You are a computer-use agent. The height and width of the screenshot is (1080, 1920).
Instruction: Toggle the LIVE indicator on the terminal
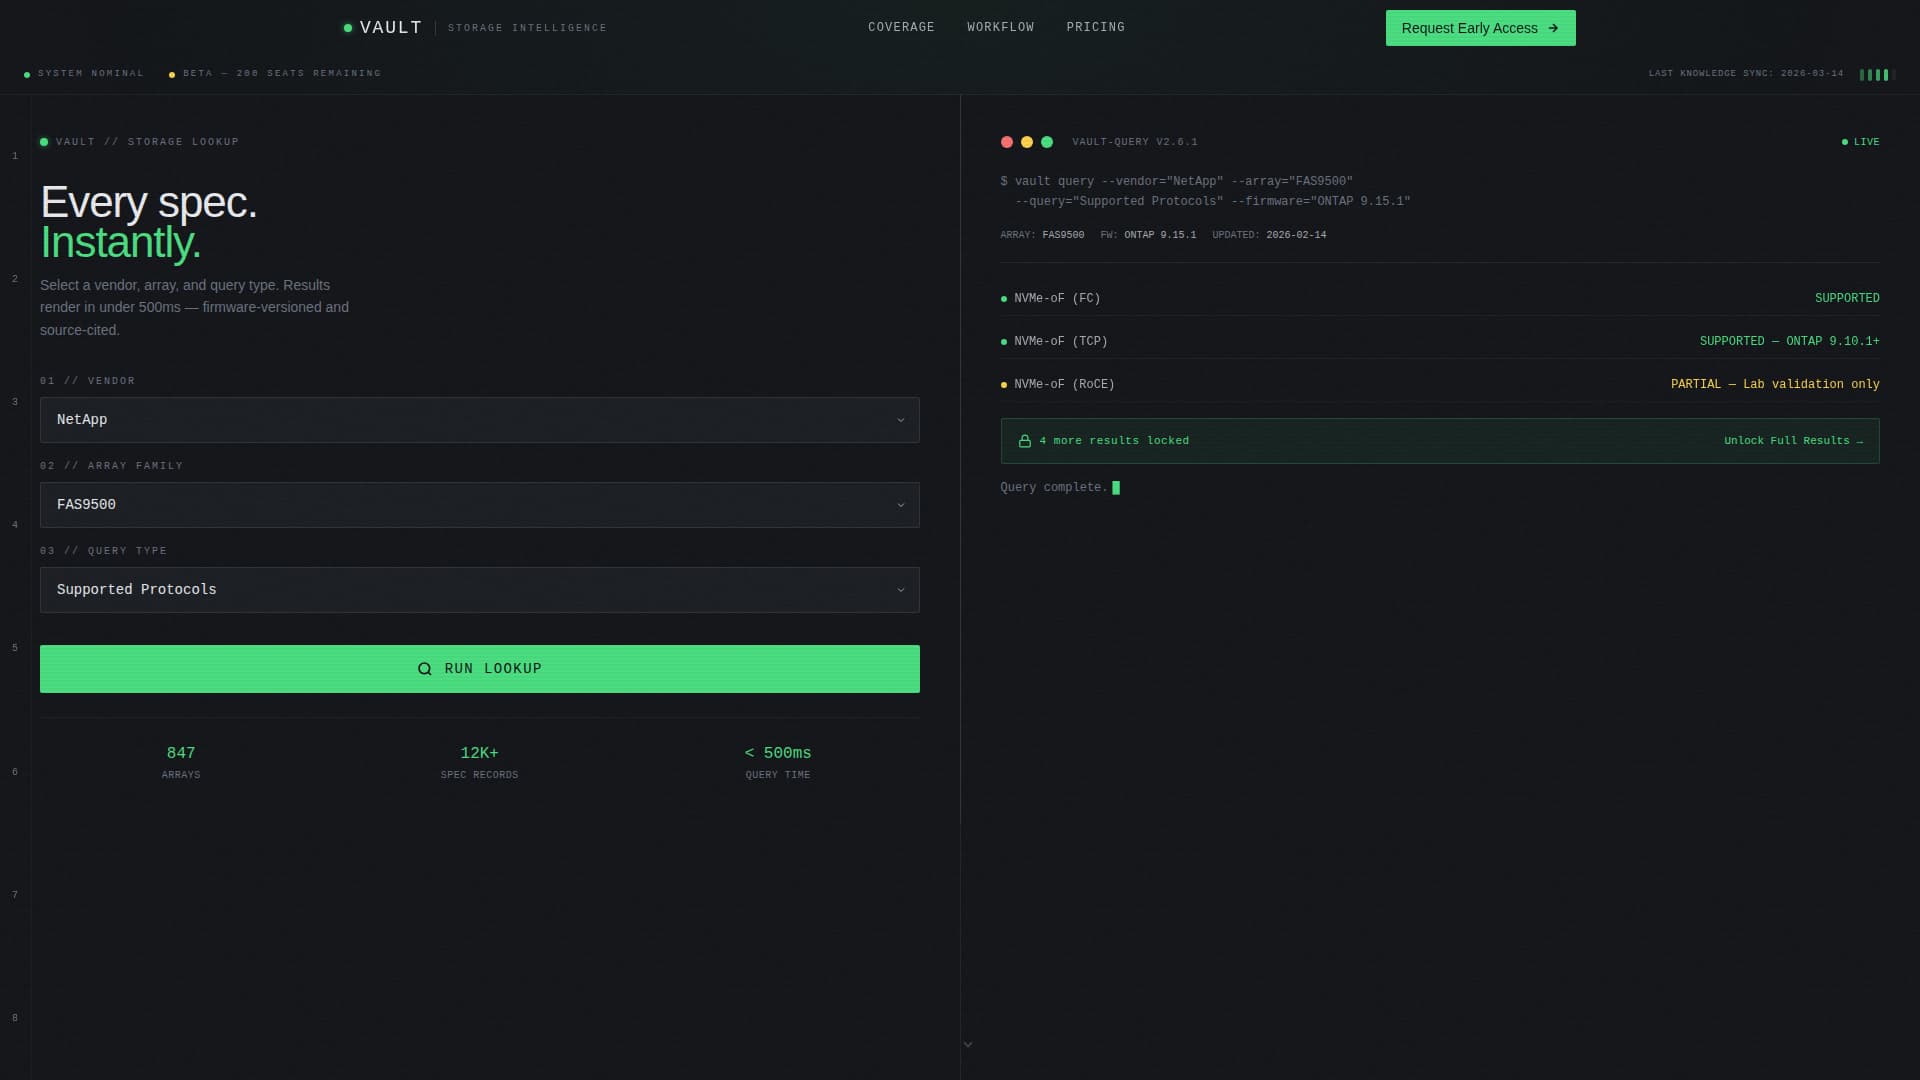1862,142
